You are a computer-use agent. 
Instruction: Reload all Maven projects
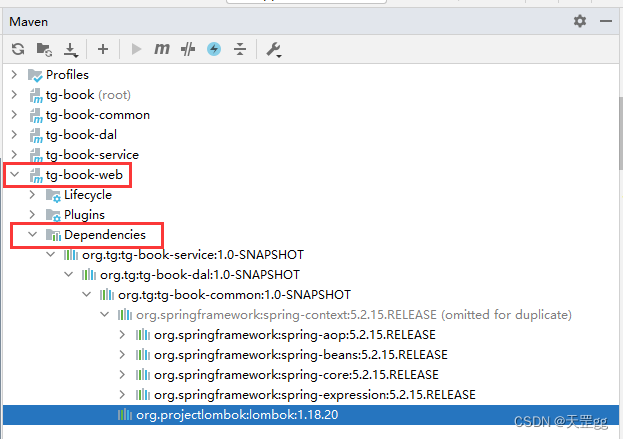[18, 49]
